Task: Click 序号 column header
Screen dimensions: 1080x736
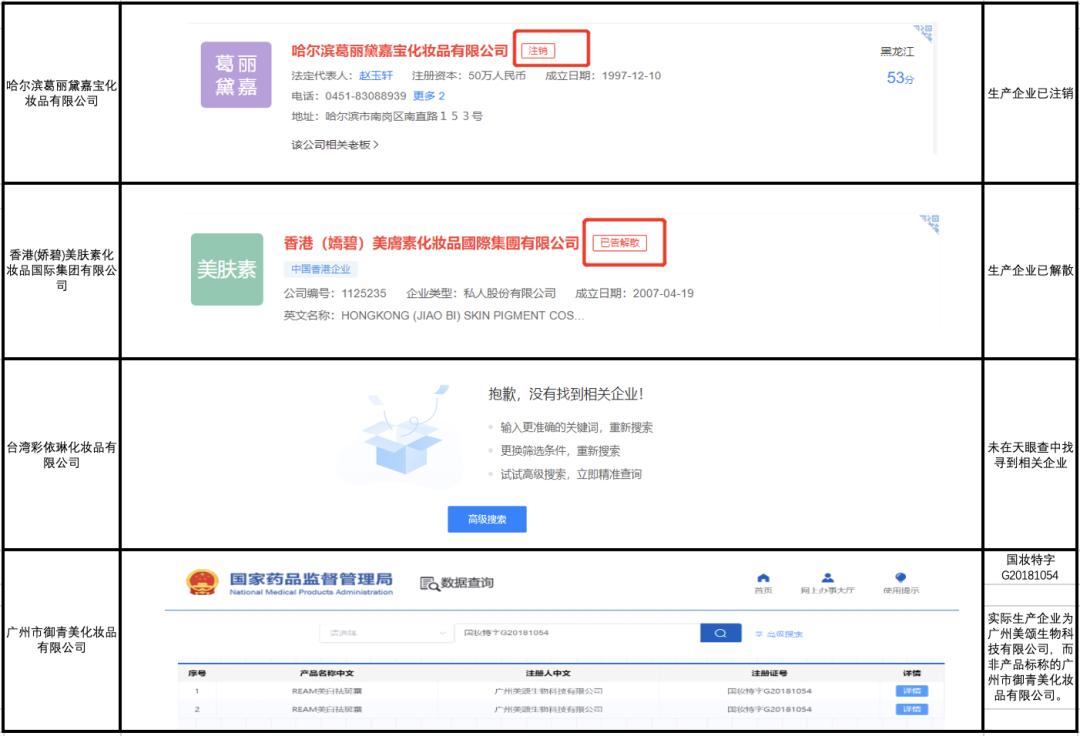Action: (197, 673)
